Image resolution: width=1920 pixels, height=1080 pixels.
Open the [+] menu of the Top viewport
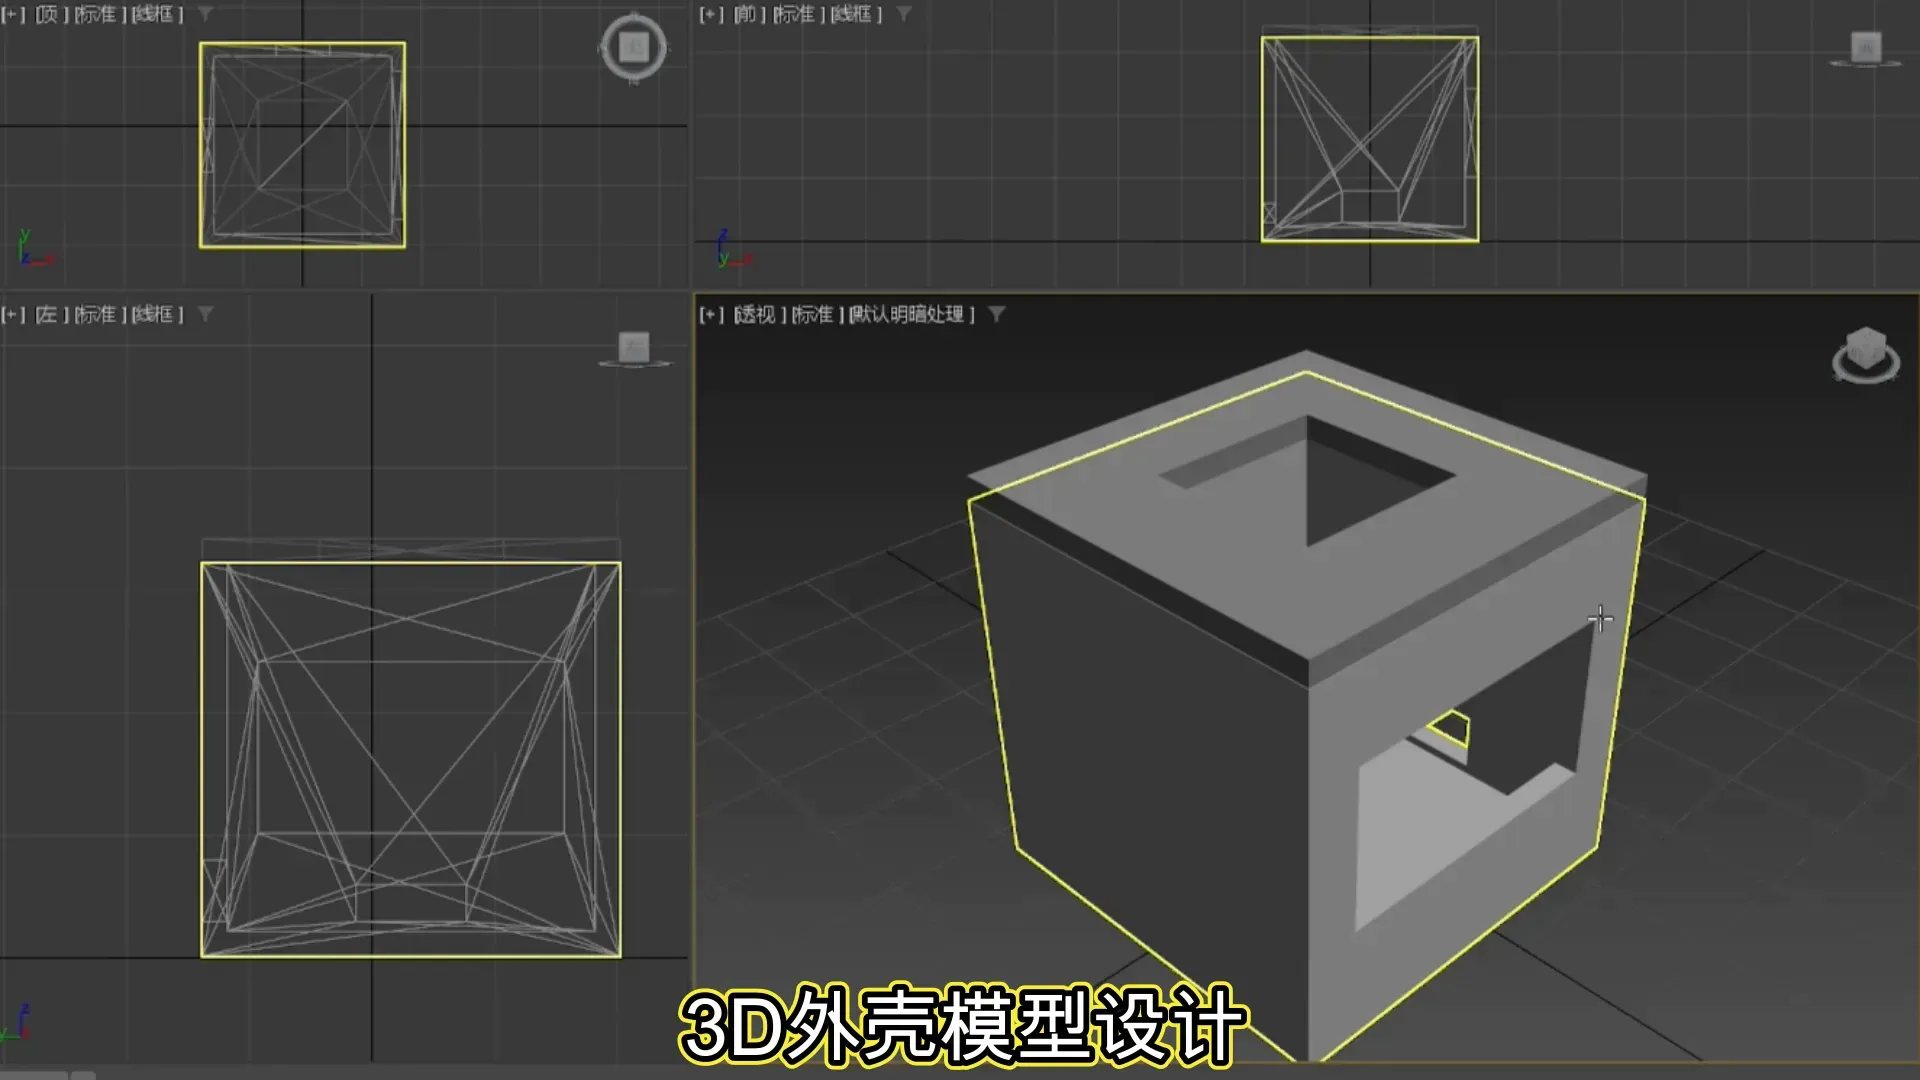click(x=13, y=14)
